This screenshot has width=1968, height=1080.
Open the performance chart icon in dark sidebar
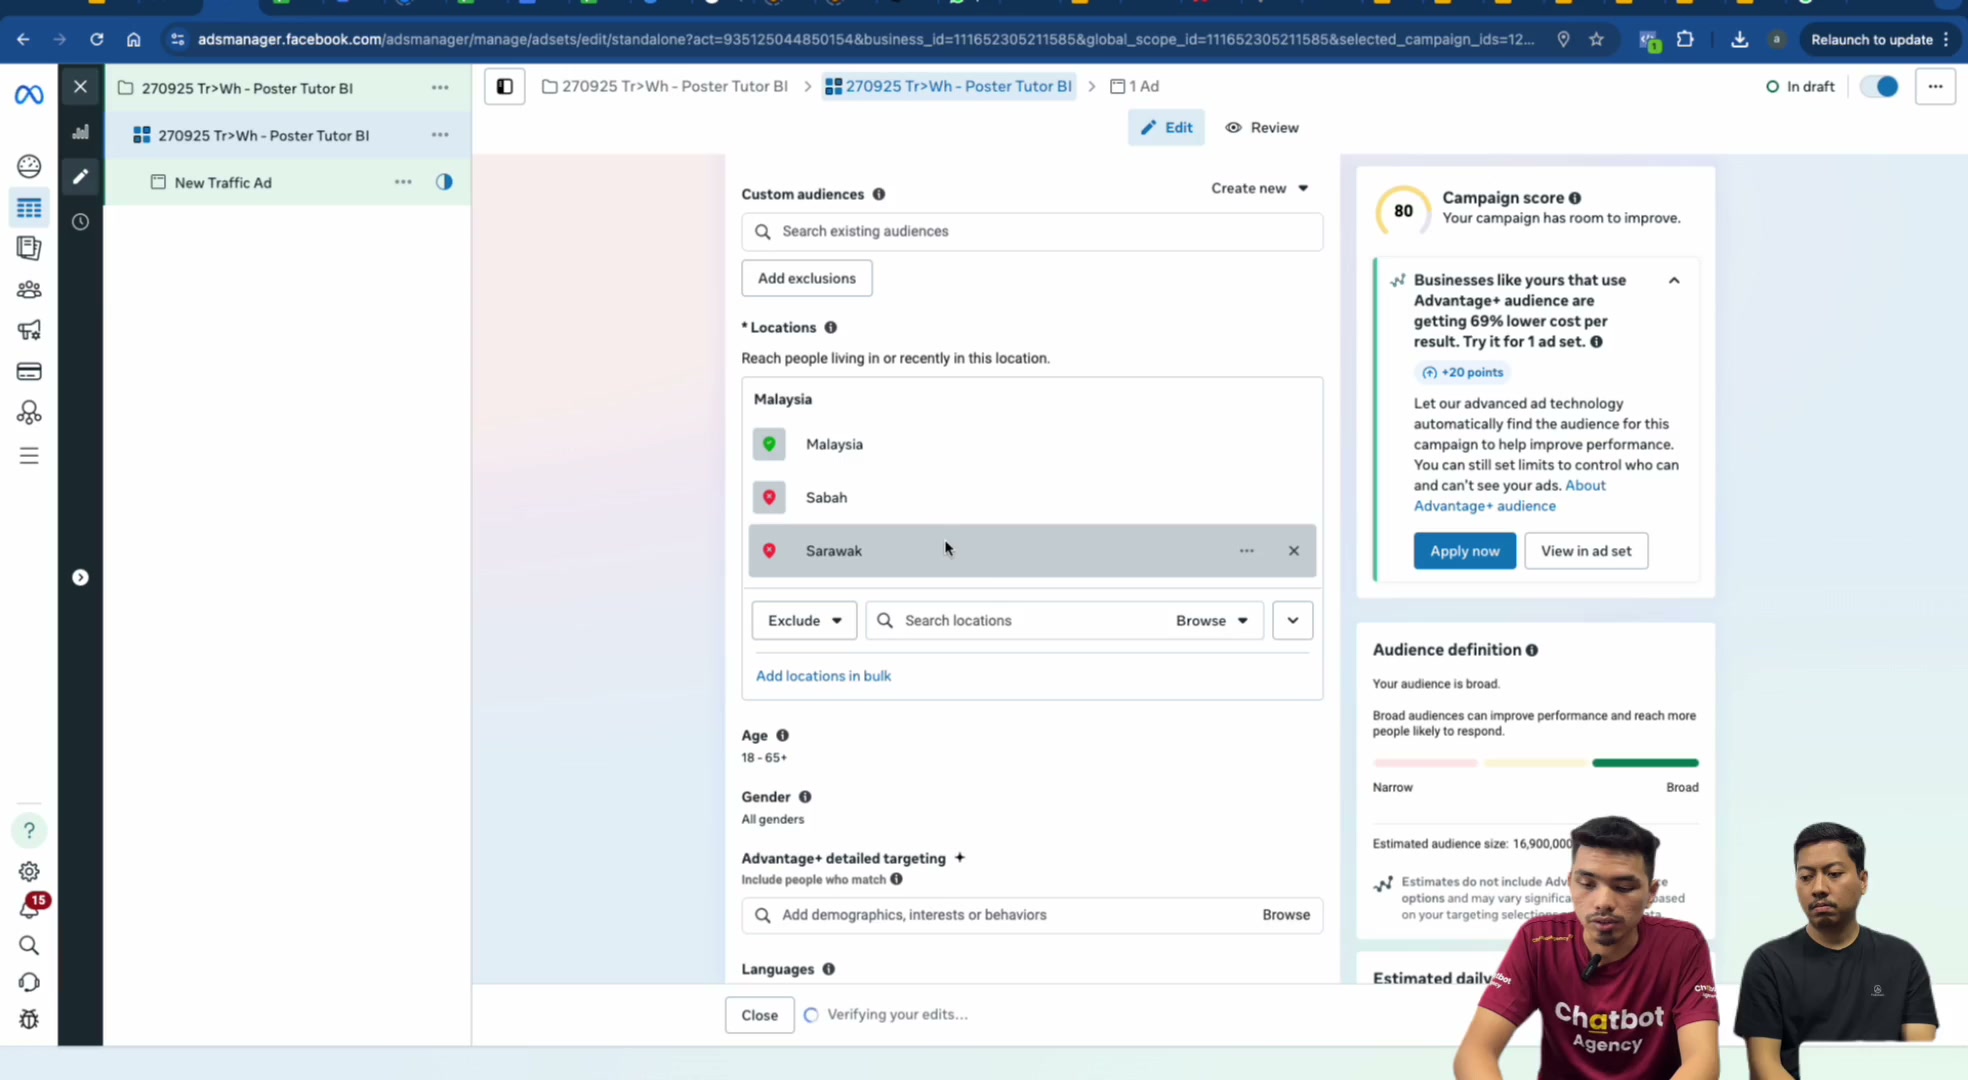(x=81, y=132)
